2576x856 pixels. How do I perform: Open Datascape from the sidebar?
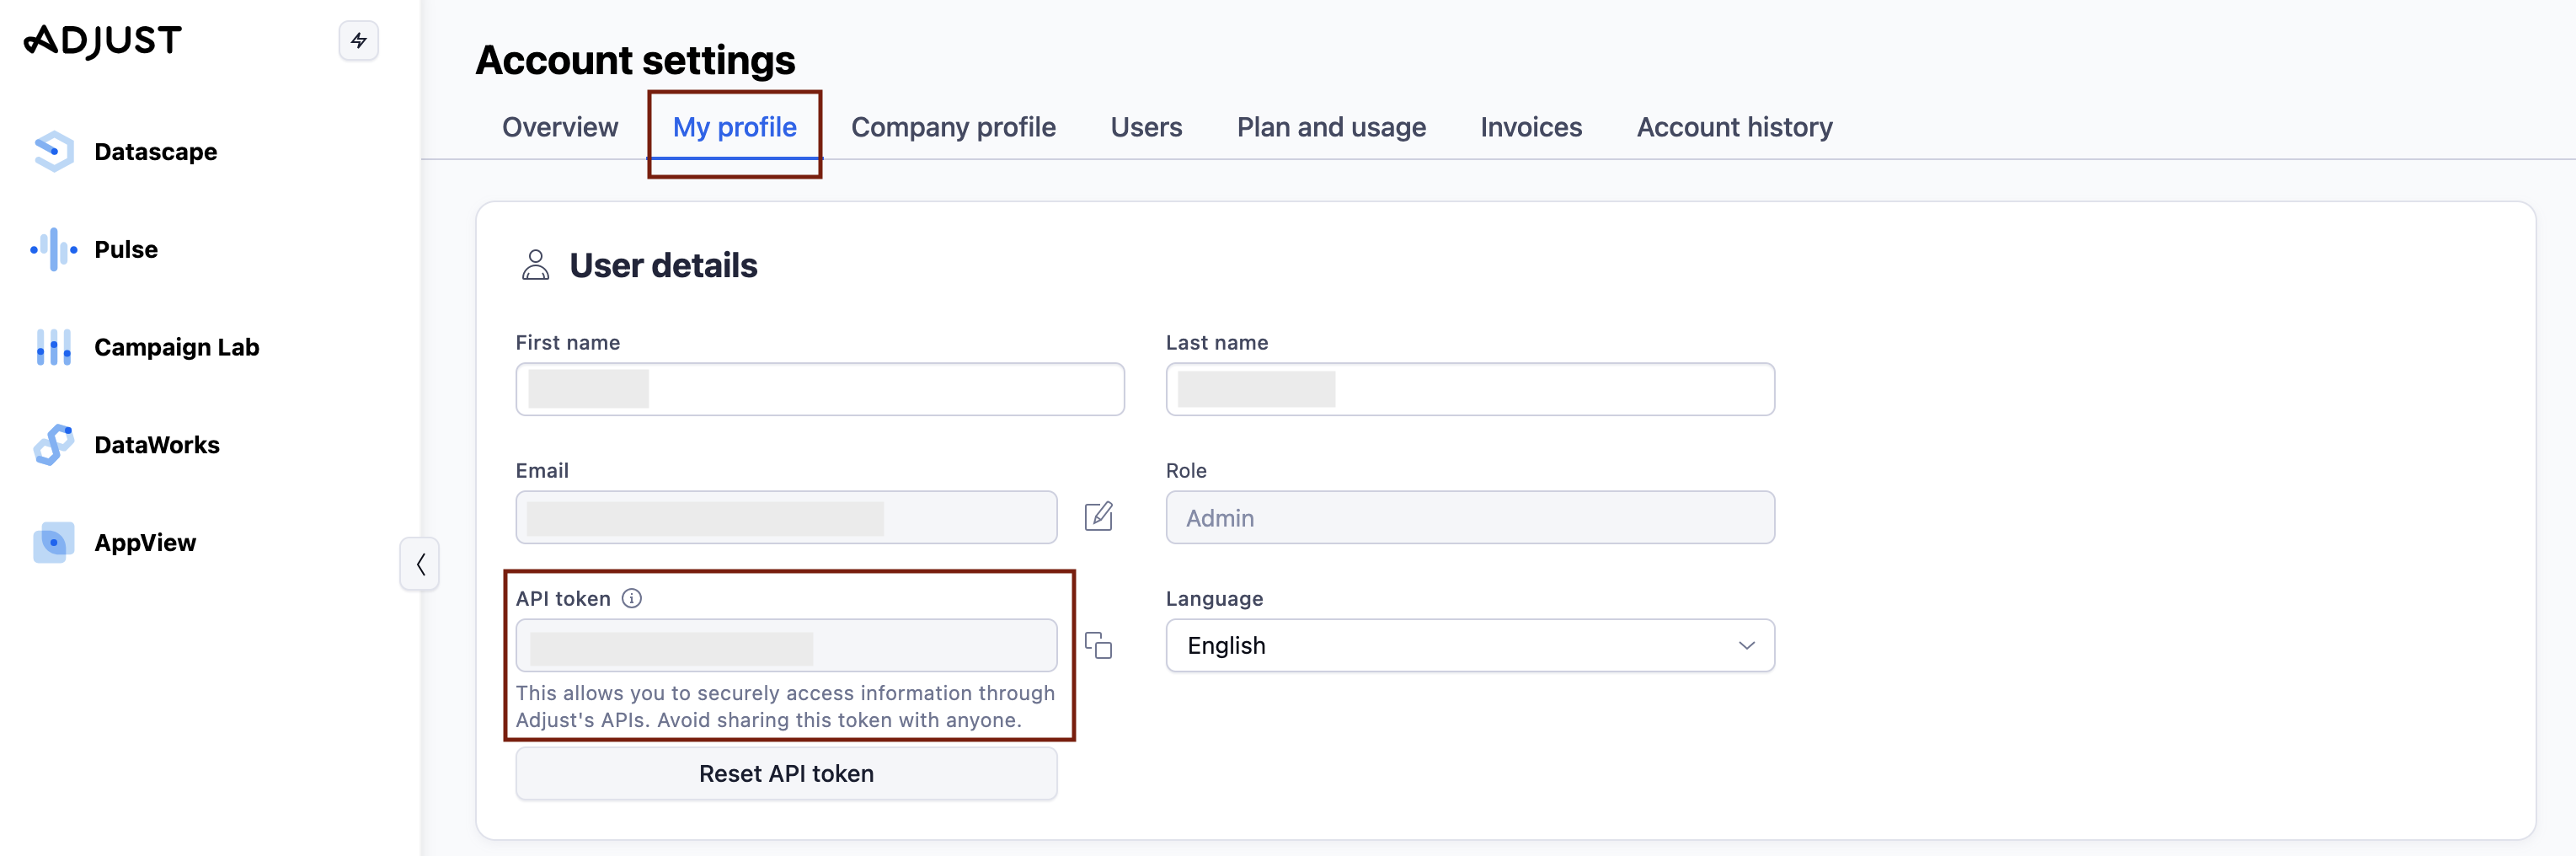pos(154,152)
